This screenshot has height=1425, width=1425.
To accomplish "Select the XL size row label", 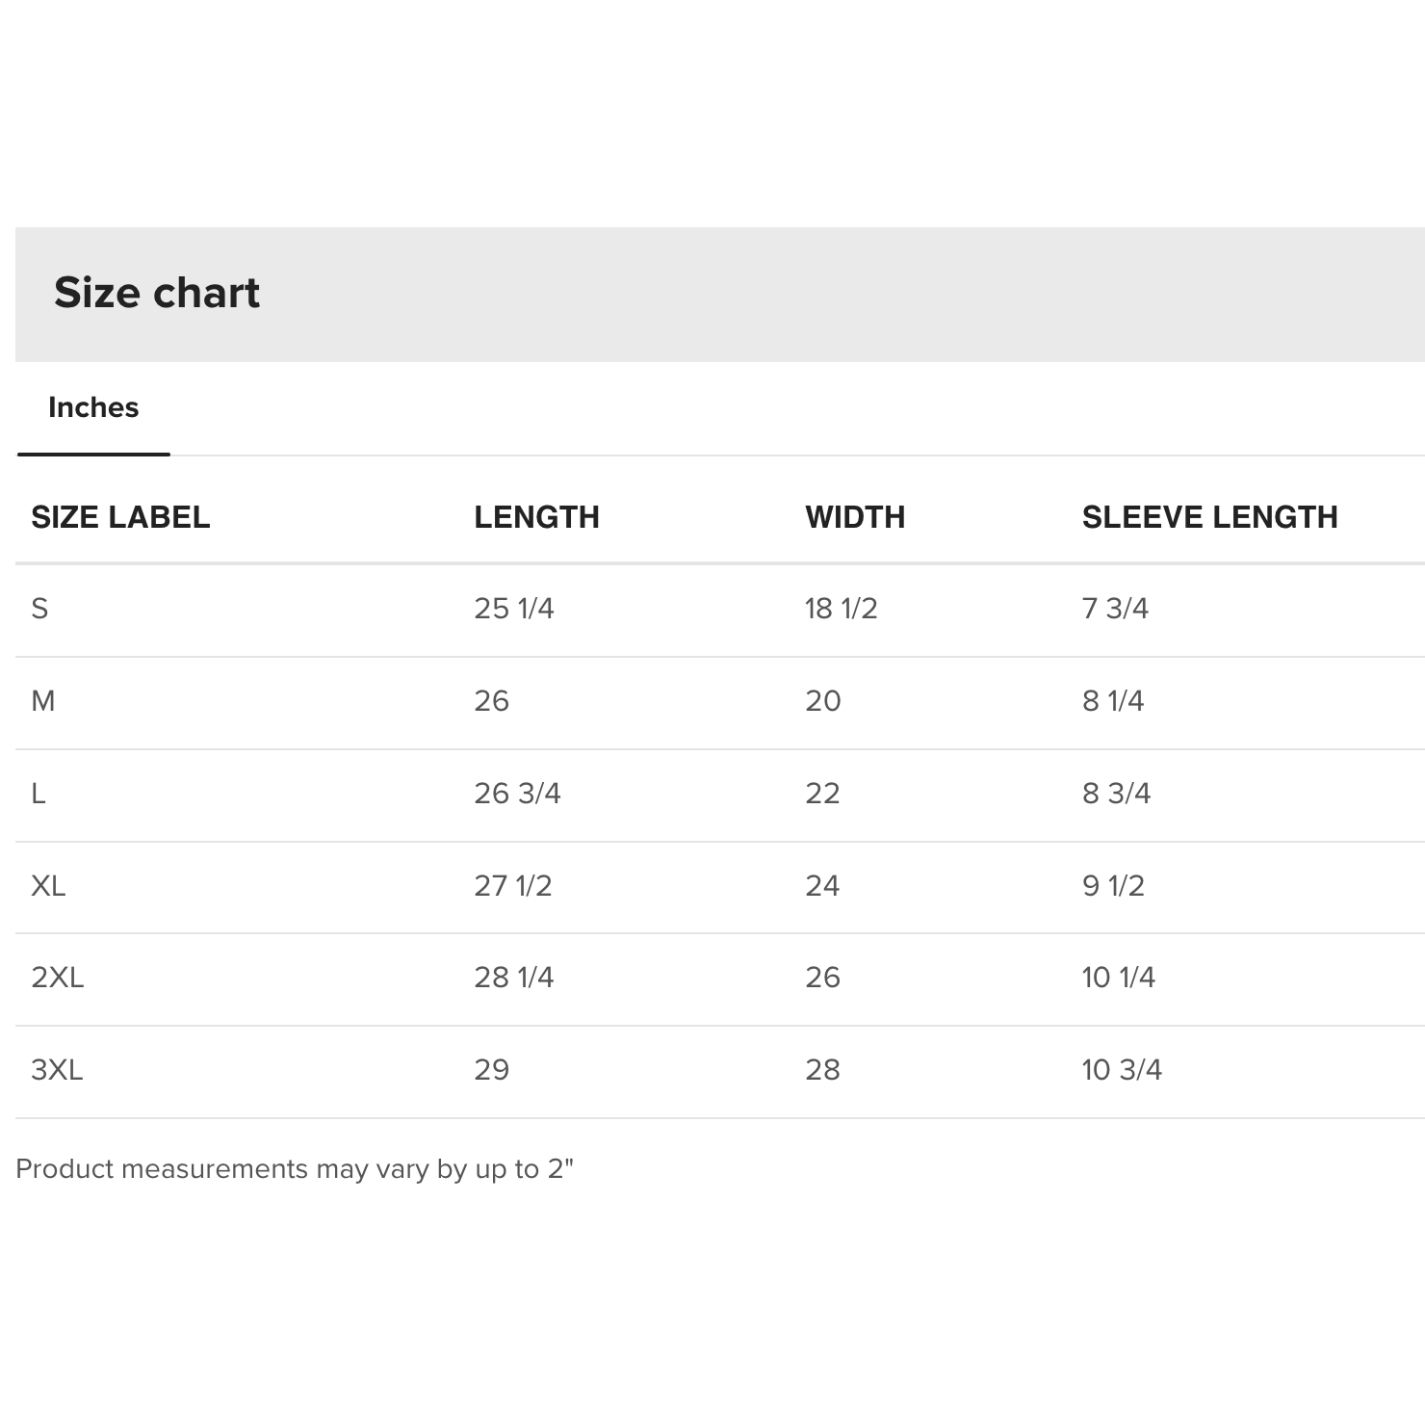I will click(48, 885).
